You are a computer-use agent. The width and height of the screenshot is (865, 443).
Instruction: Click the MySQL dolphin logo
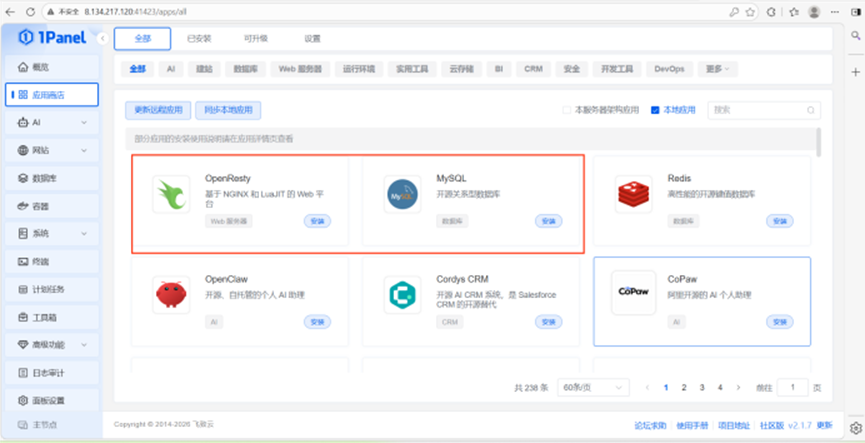402,195
